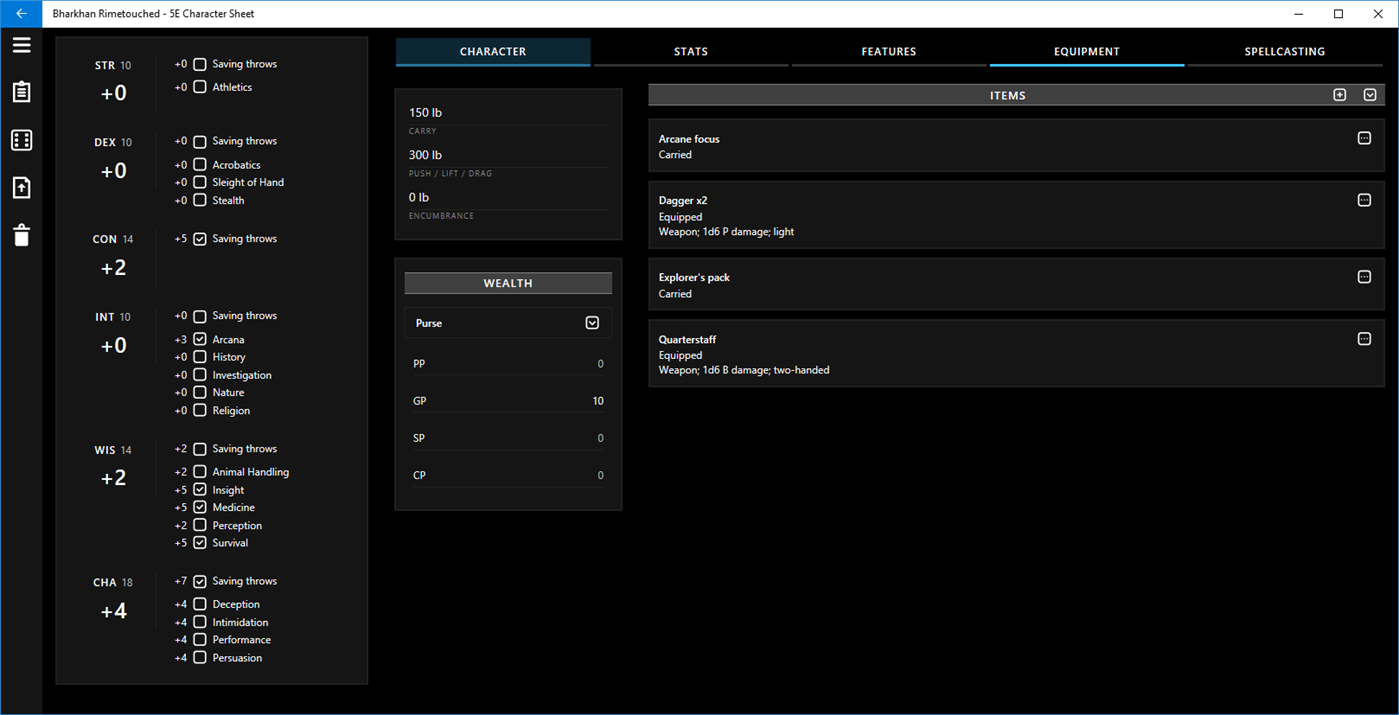1399x715 pixels.
Task: Check the Investigation skill box
Action: pyautogui.click(x=200, y=375)
